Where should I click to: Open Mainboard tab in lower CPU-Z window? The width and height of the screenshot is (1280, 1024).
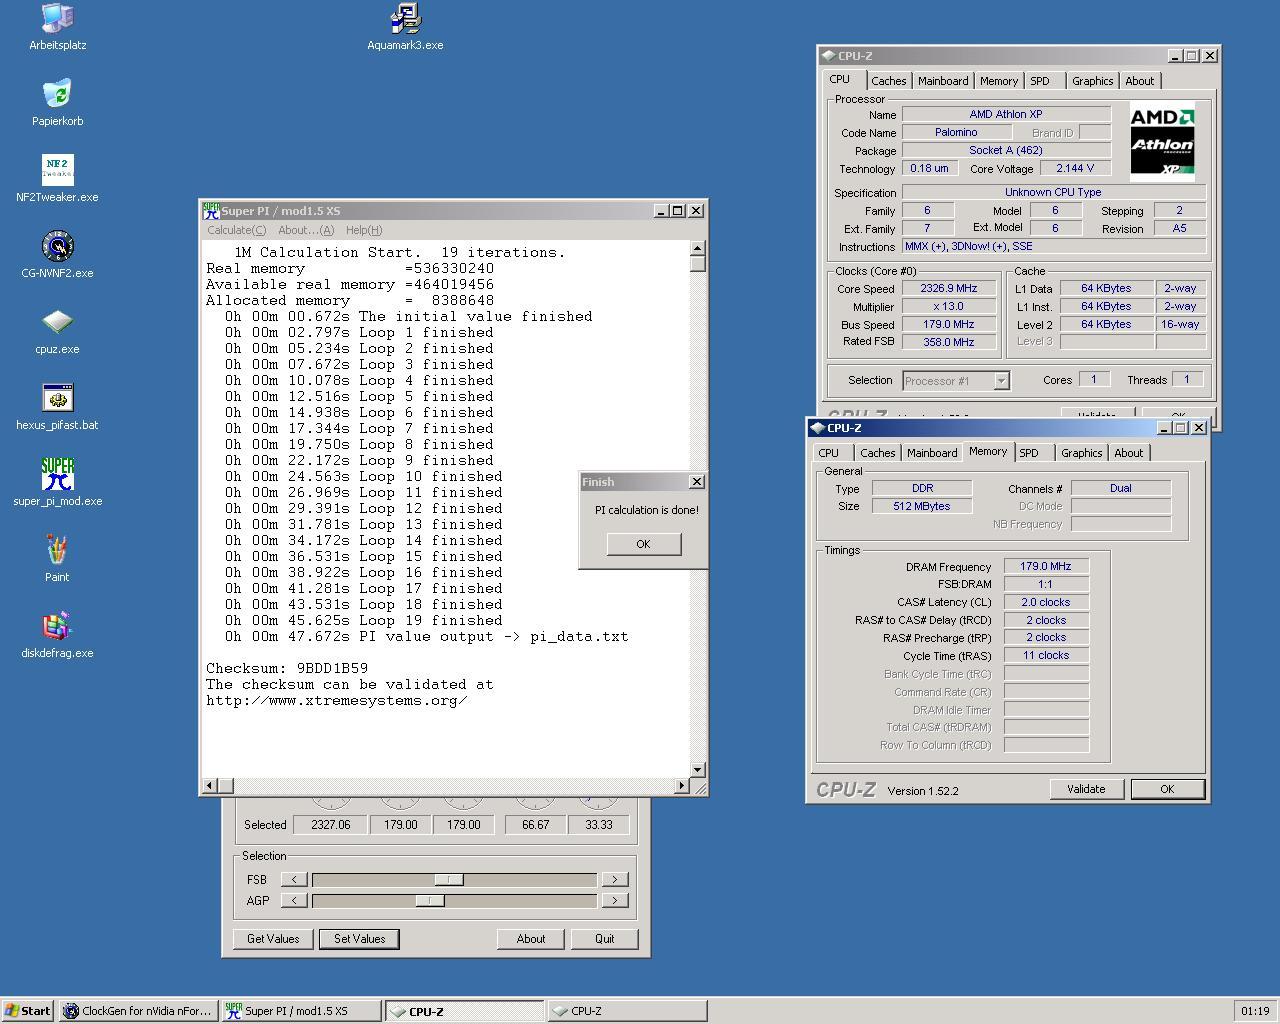click(932, 453)
